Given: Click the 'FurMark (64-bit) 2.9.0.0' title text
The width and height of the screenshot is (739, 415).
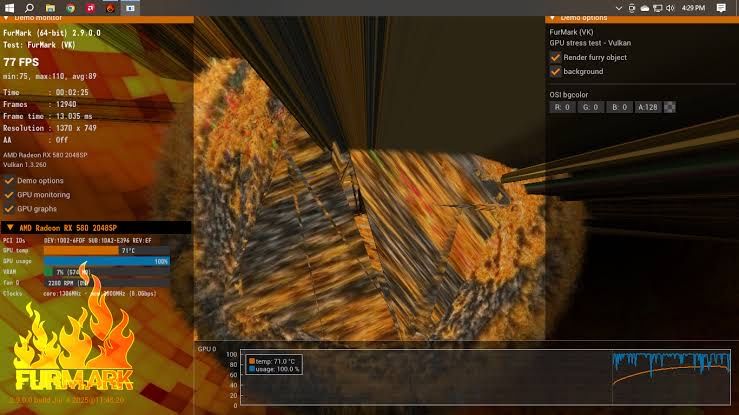Looking at the screenshot, I should pyautogui.click(x=52, y=33).
